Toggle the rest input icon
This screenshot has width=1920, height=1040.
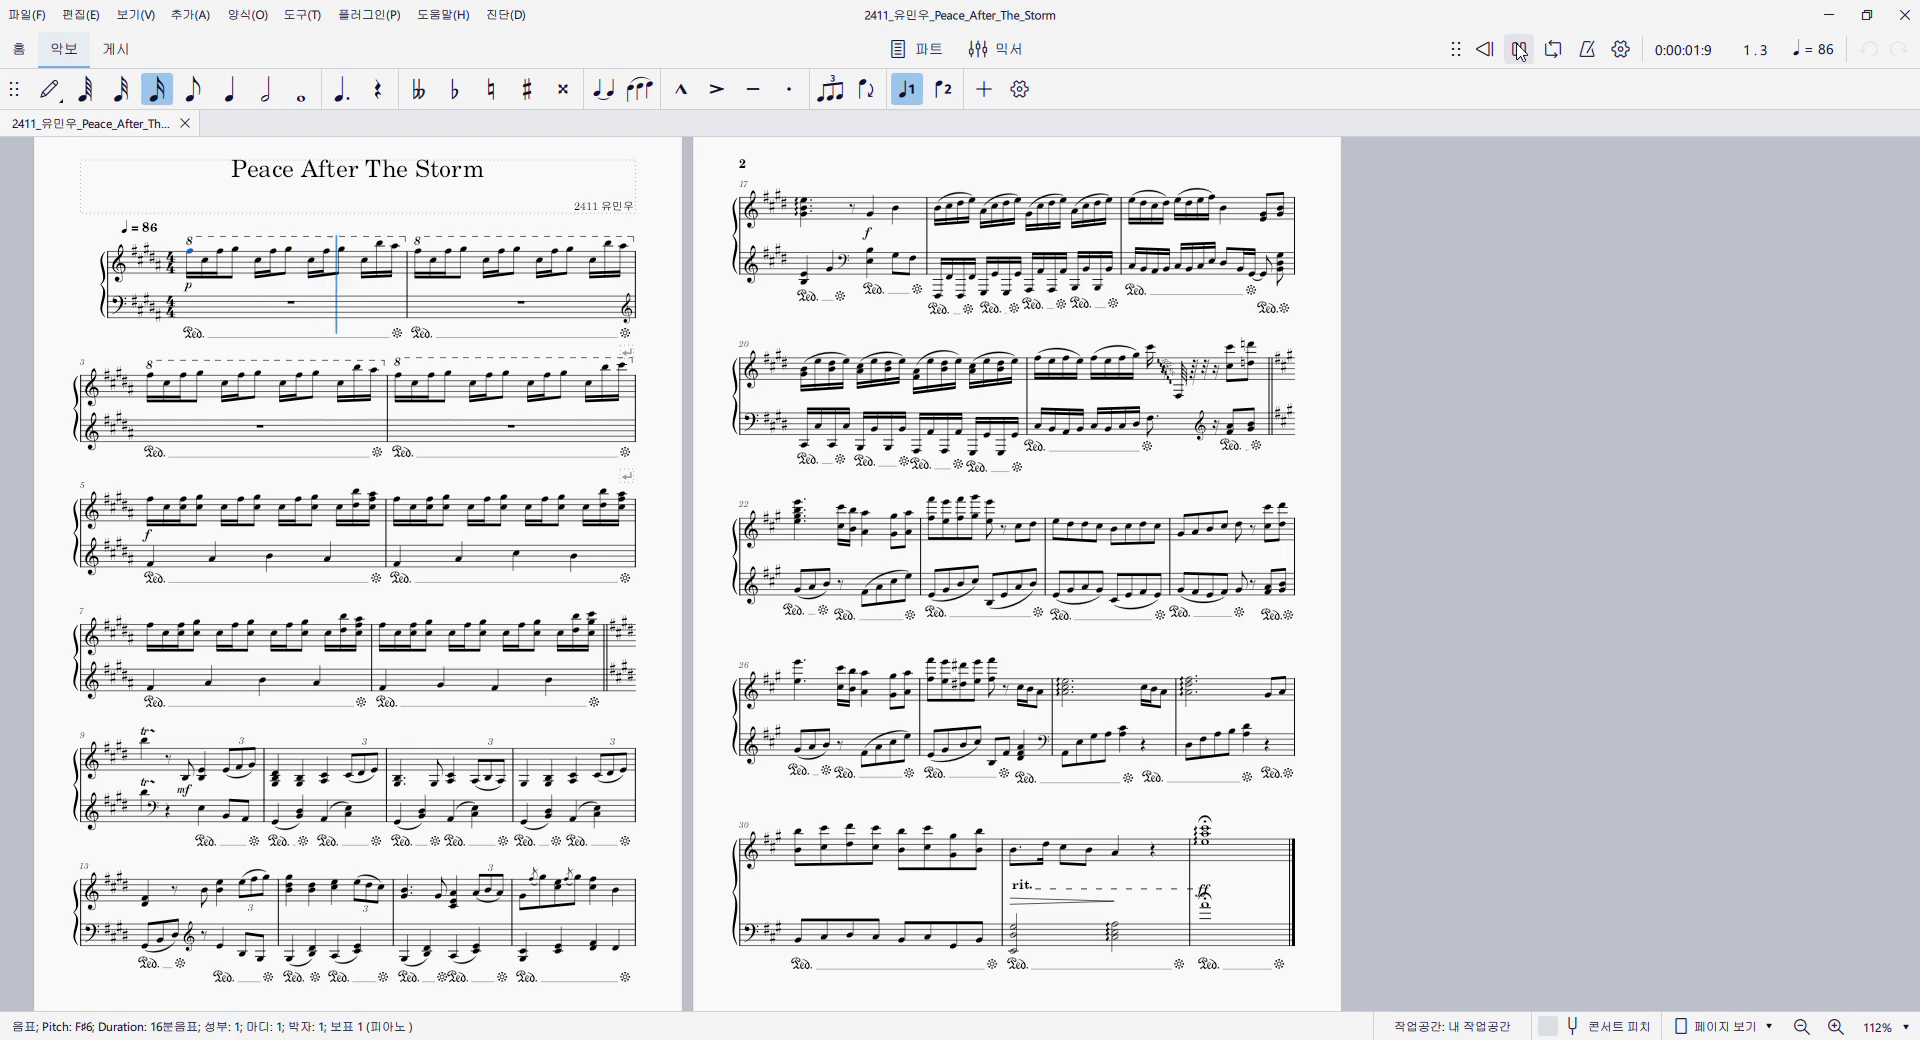coord(377,90)
